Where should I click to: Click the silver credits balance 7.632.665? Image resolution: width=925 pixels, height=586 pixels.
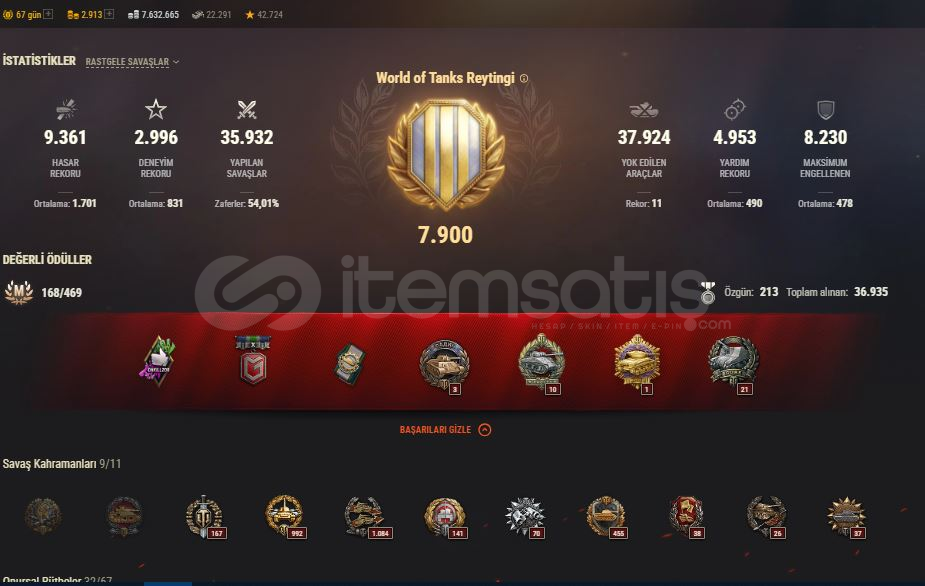(x=153, y=14)
